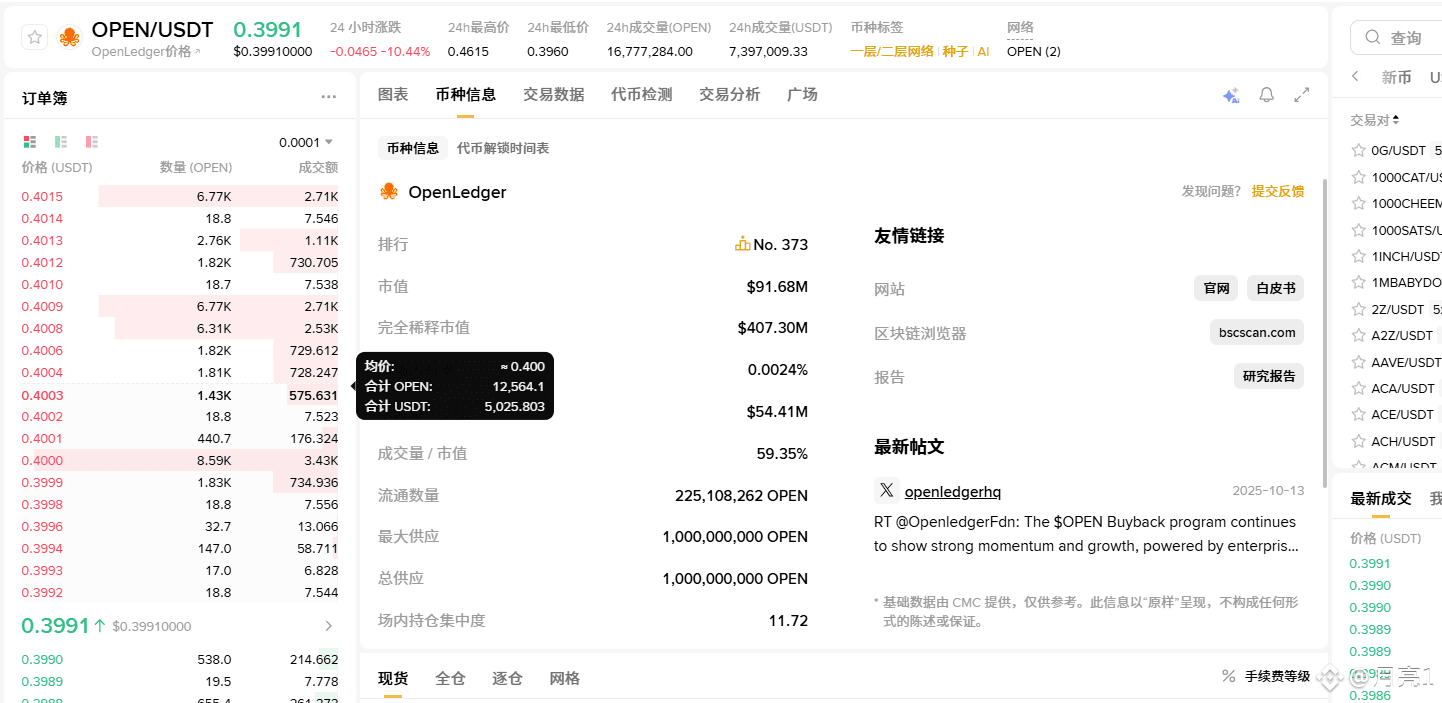The image size is (1442, 703).
Task: Favorite the AAVE/USDT pair star
Action: tap(1358, 362)
